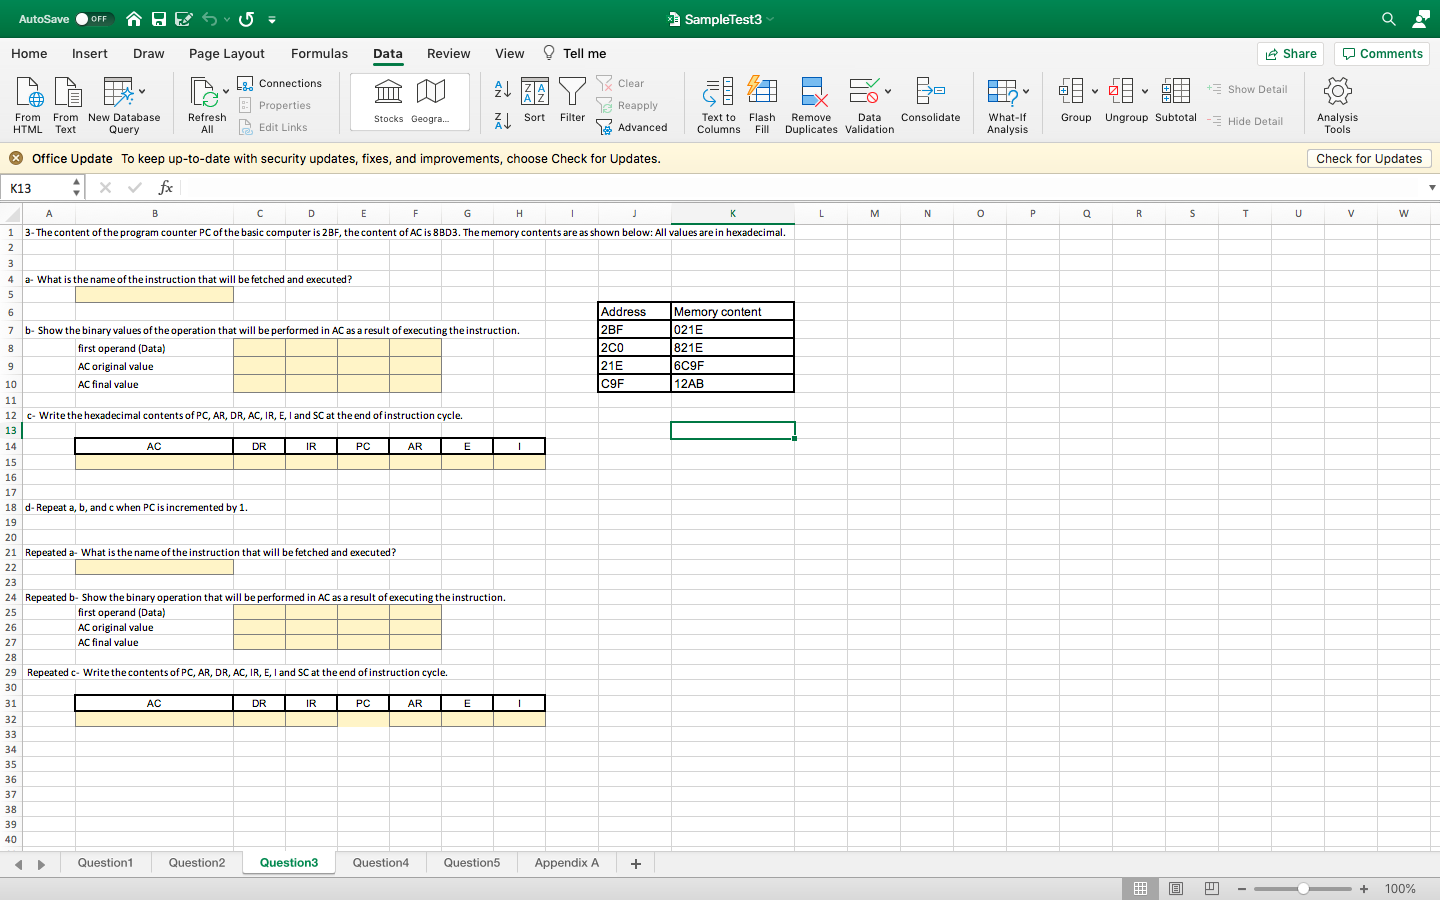Click the Redo icon
Screen dimensions: 1440x900
[247, 19]
